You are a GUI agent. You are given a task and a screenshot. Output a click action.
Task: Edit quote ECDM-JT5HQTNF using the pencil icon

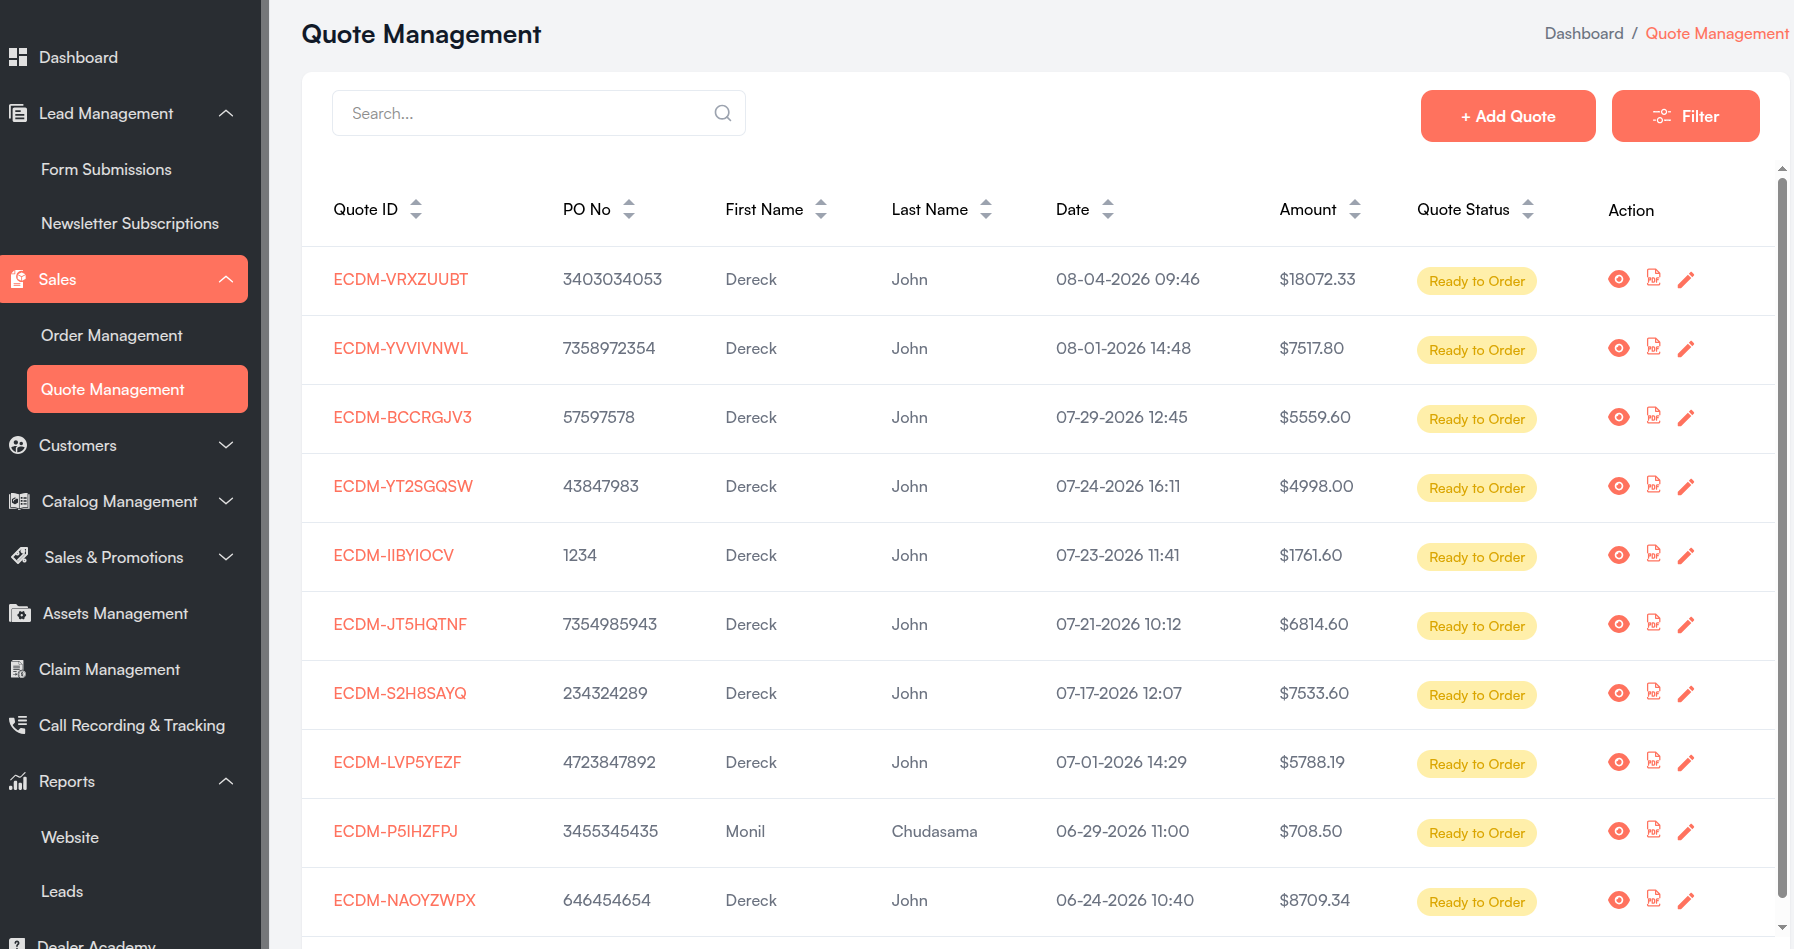[1686, 625]
